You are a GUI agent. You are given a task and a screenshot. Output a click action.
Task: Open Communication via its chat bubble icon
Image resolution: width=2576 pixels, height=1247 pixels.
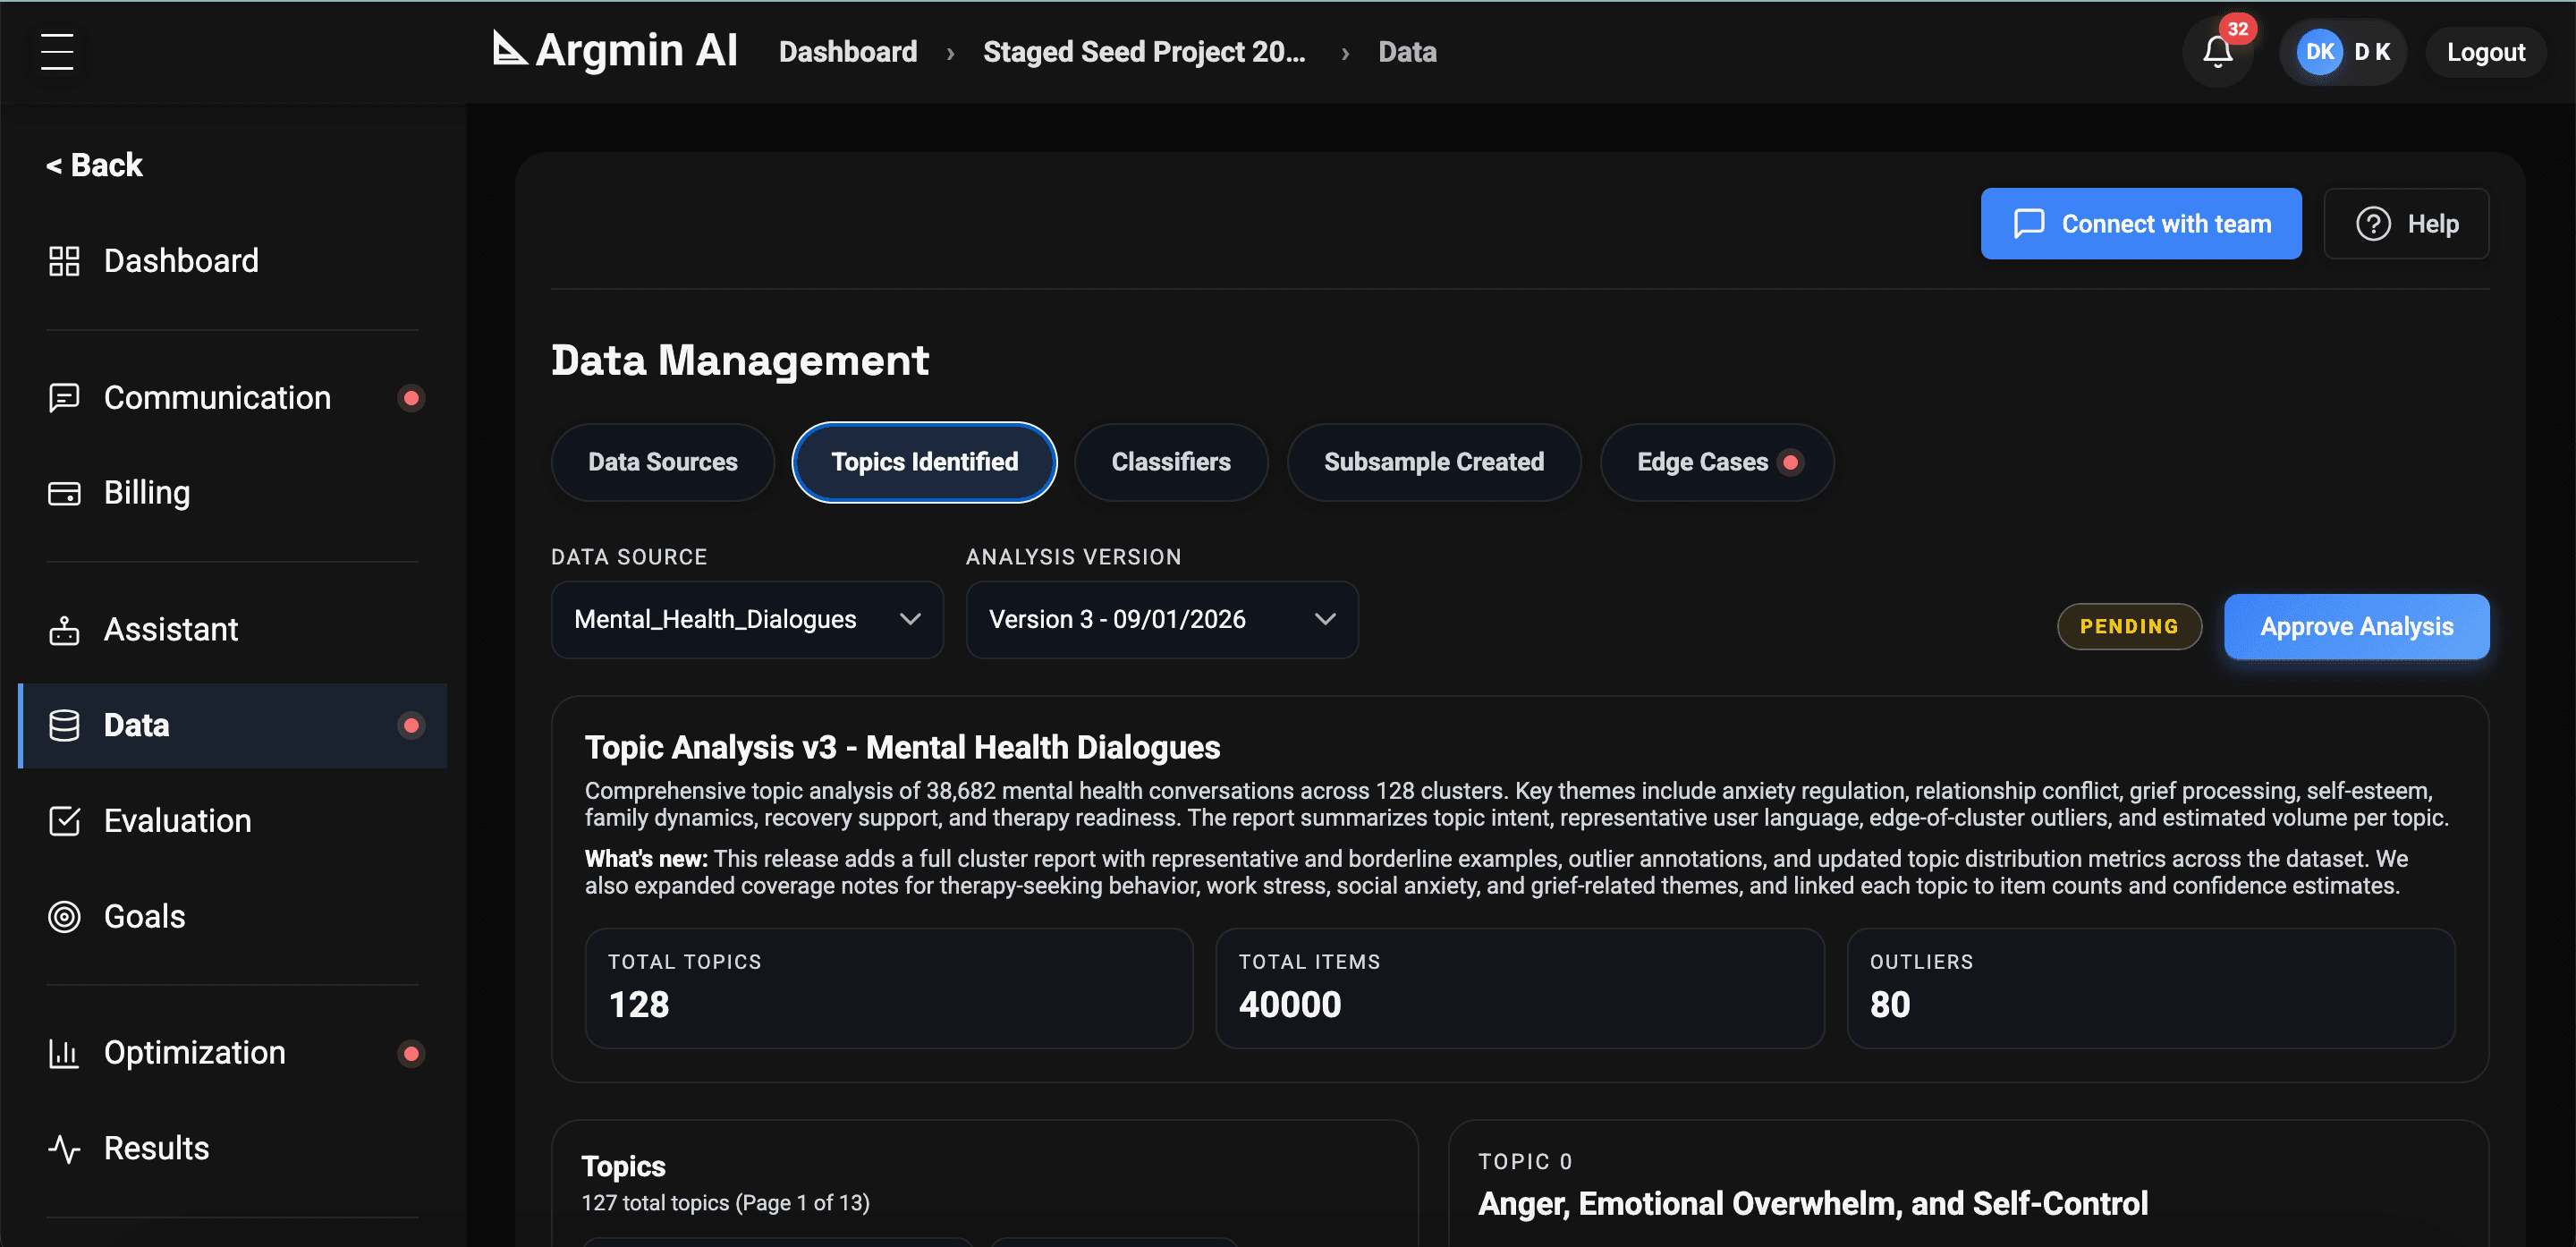[63, 397]
